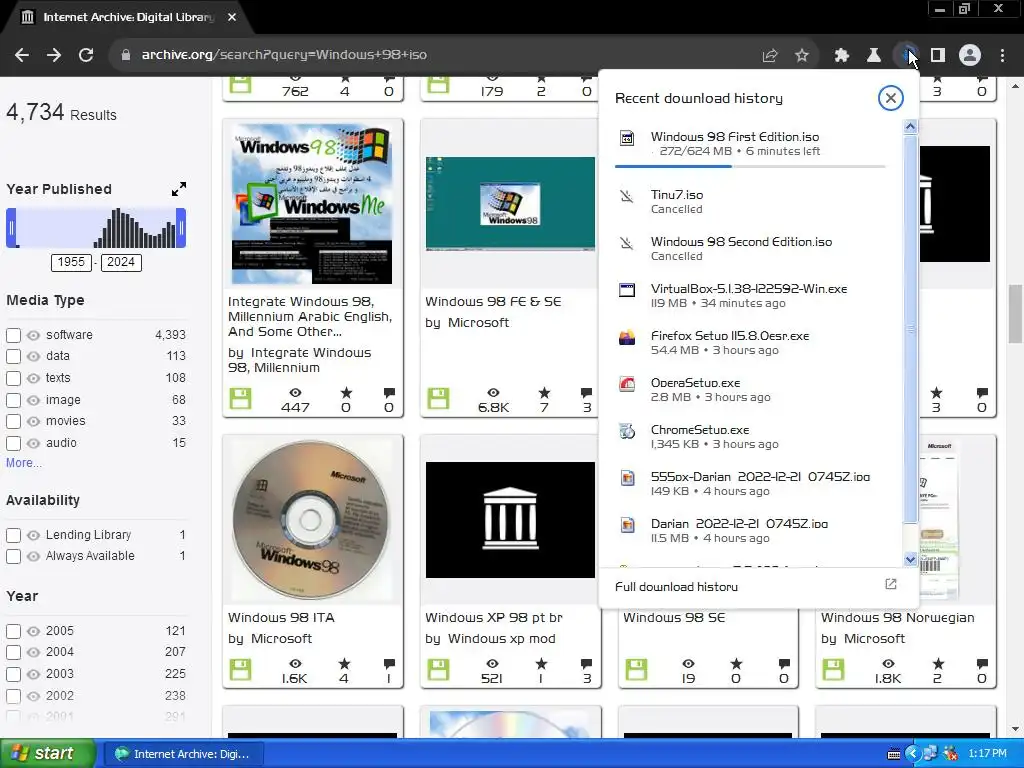Click the left handle of year range slider

11,228
